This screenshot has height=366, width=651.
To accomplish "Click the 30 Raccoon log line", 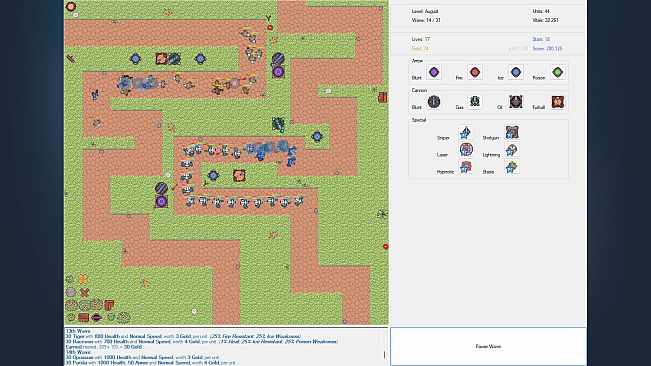I will click(202, 342).
